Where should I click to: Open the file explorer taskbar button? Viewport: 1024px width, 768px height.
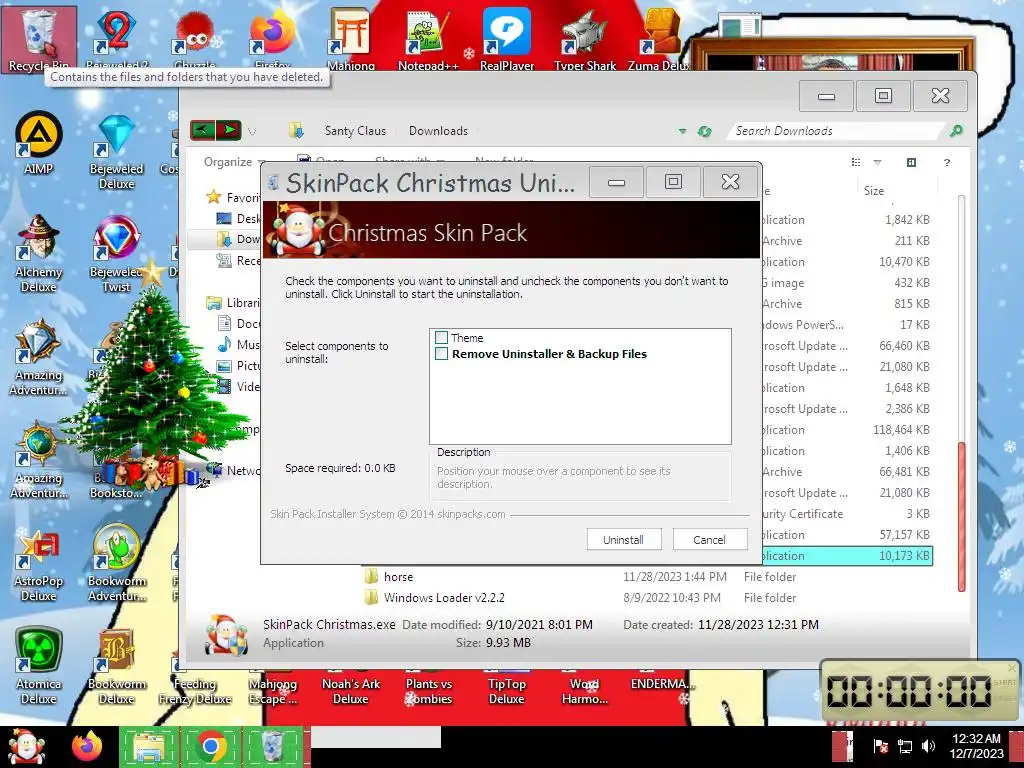click(x=149, y=747)
